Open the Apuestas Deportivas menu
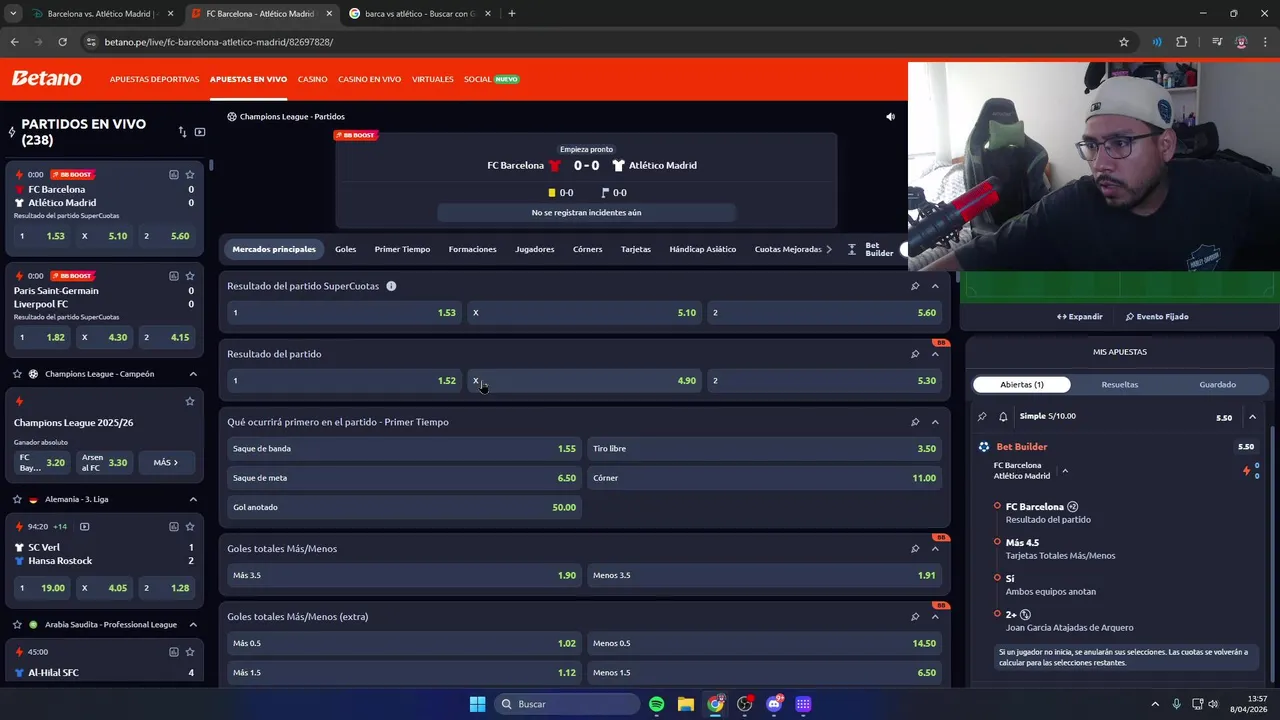Viewport: 1280px width, 720px height. coord(154,79)
